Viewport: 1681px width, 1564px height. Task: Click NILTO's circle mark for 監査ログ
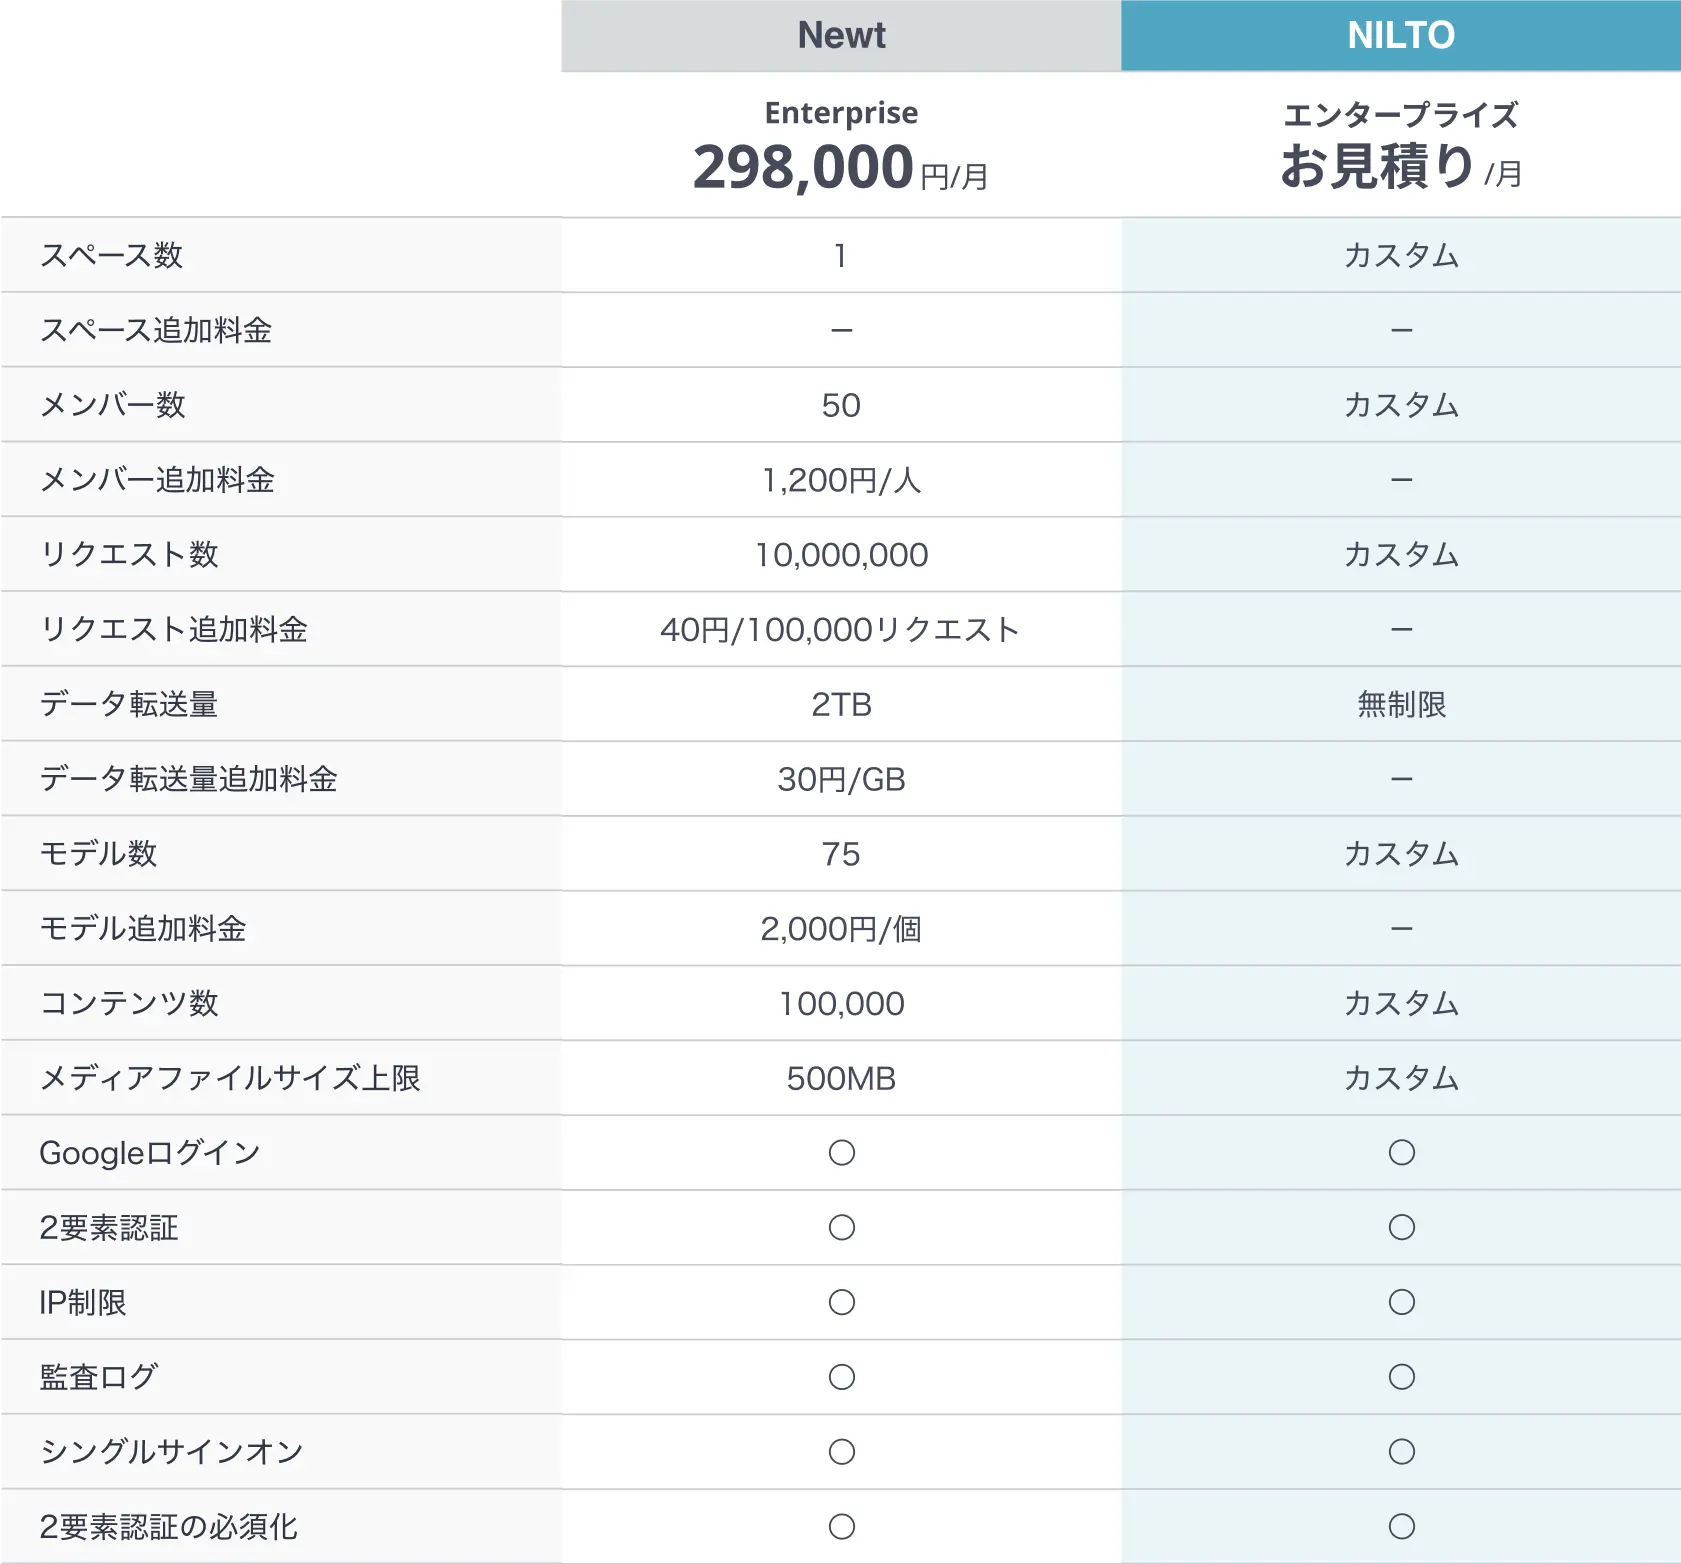(1402, 1377)
